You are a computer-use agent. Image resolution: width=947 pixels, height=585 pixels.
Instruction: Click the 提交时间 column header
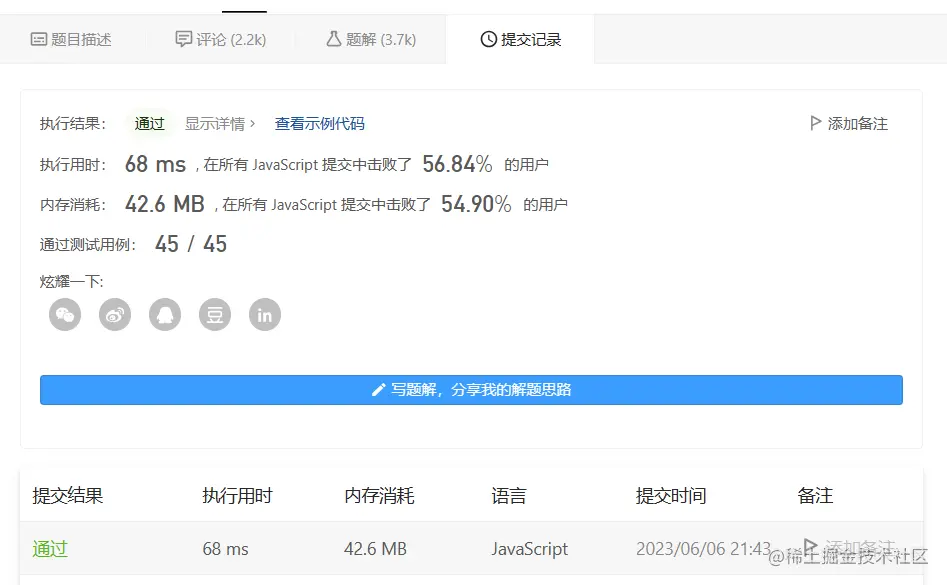[x=671, y=496]
